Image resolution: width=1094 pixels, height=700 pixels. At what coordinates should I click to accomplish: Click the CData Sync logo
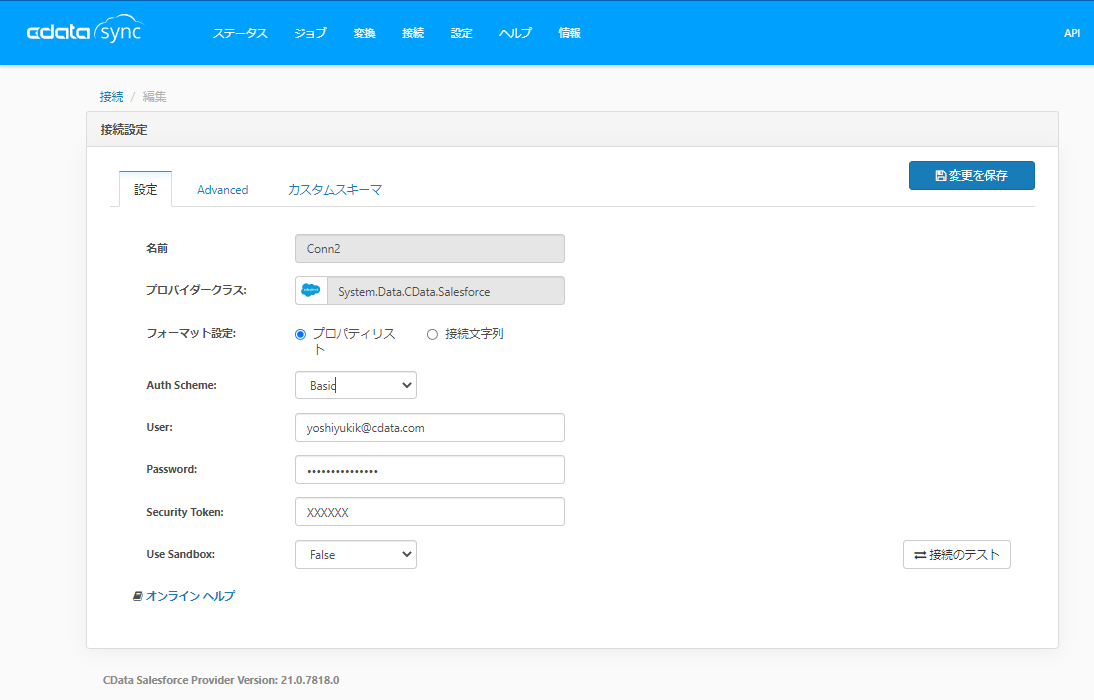[84, 29]
